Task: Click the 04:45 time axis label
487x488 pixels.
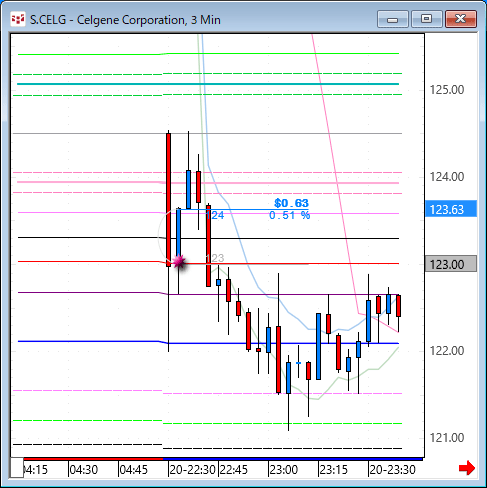Action: click(134, 470)
